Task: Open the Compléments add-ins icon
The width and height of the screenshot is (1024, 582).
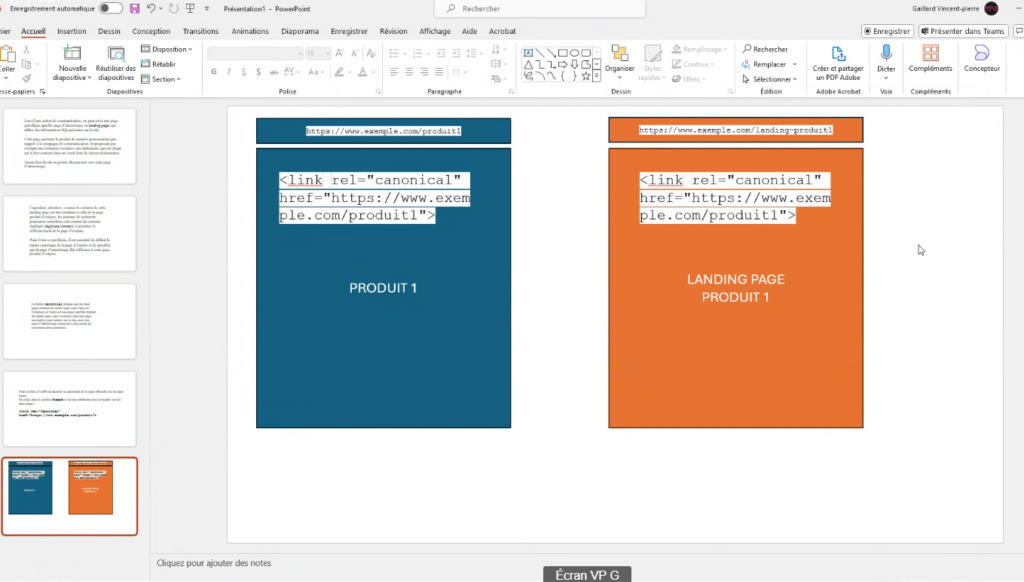Action: point(930,58)
